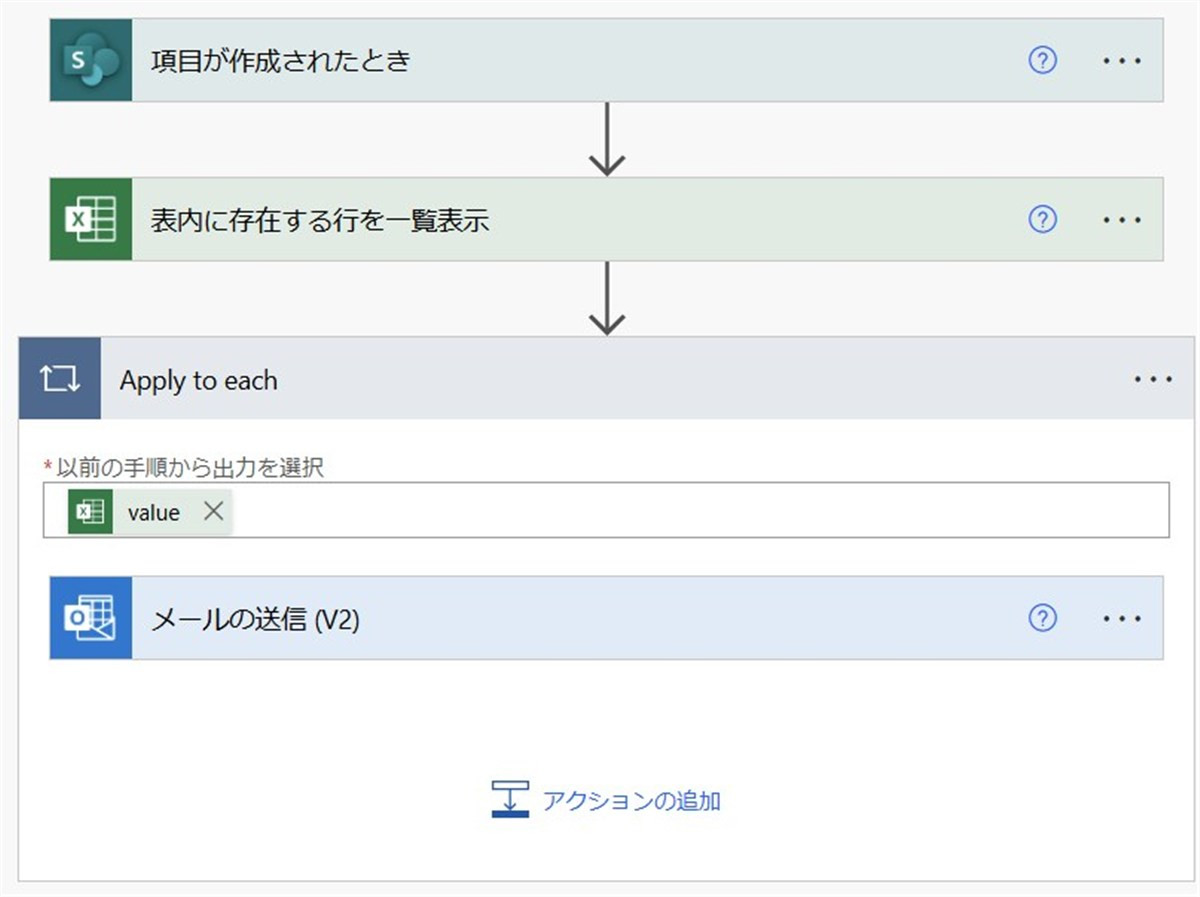1200x897 pixels.
Task: Expand the 表内に存在する行を一覧表示 step
Action: pyautogui.click(x=600, y=220)
